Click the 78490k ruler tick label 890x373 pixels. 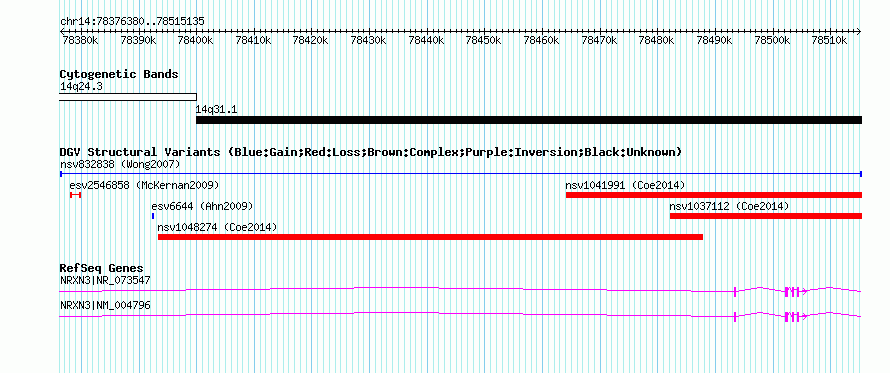[x=715, y=40]
